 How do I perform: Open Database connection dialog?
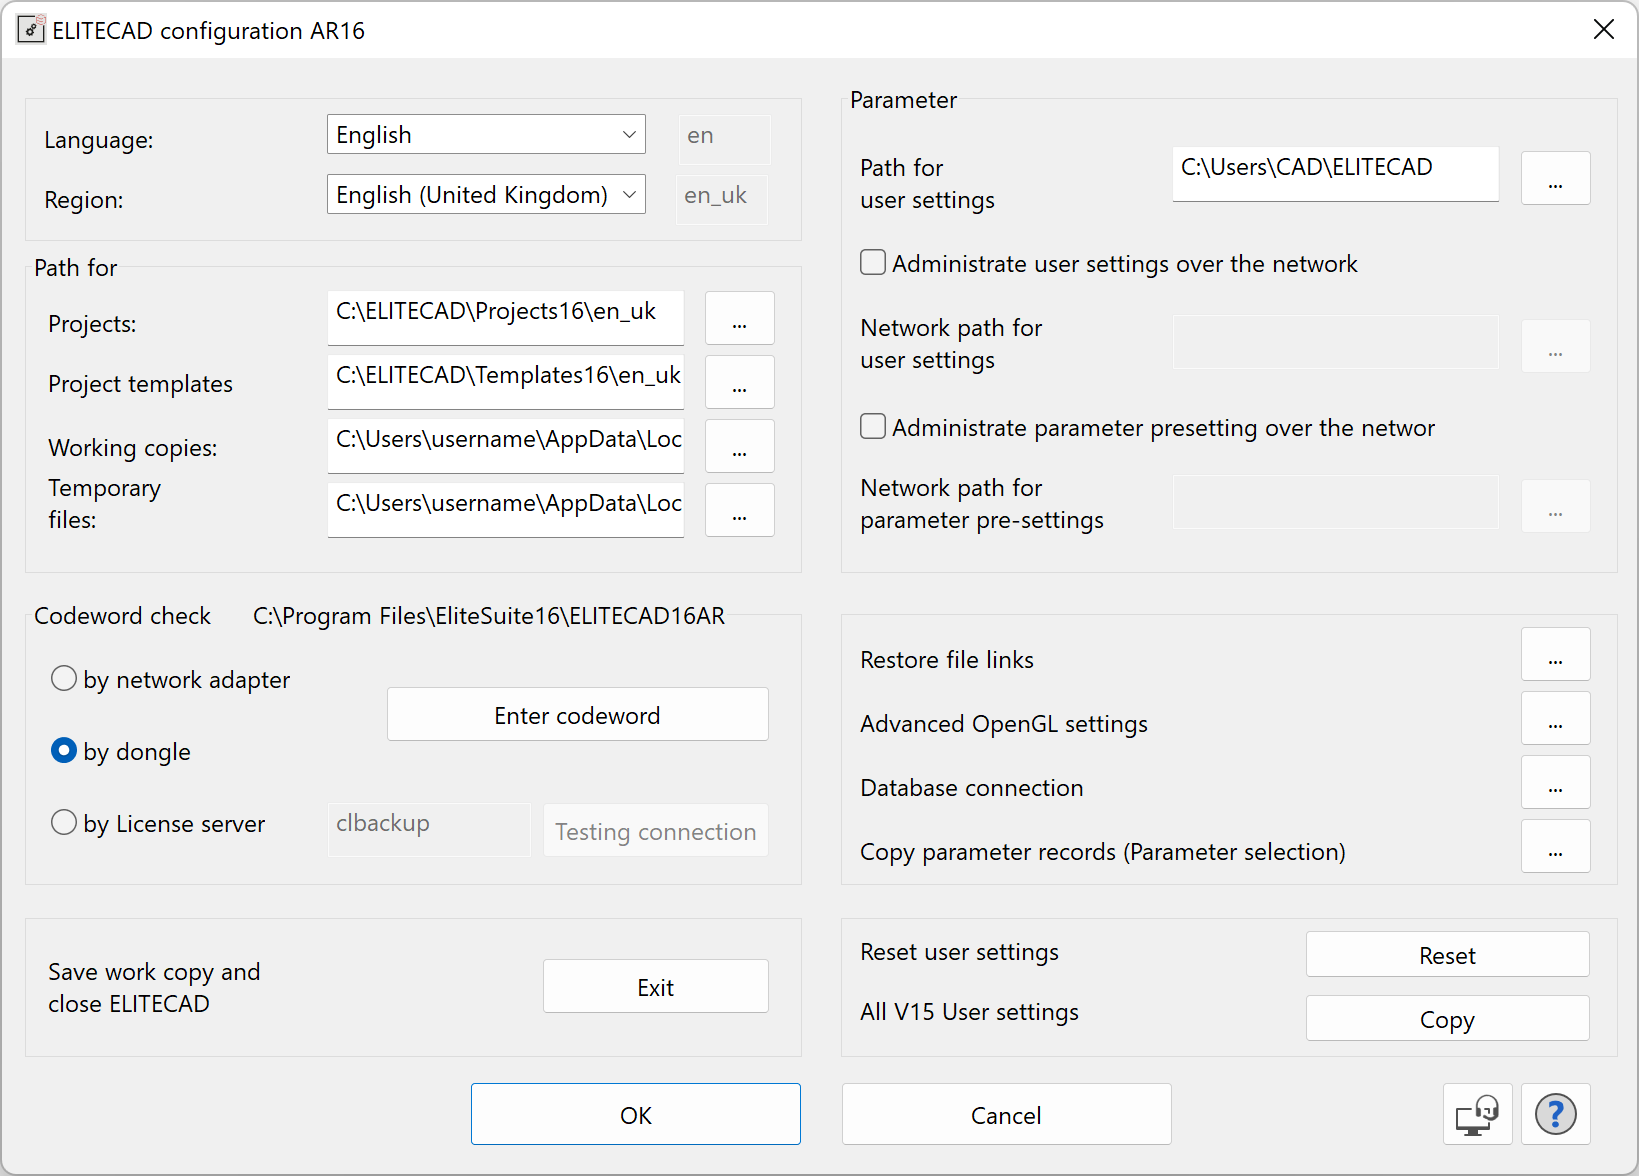point(1555,782)
